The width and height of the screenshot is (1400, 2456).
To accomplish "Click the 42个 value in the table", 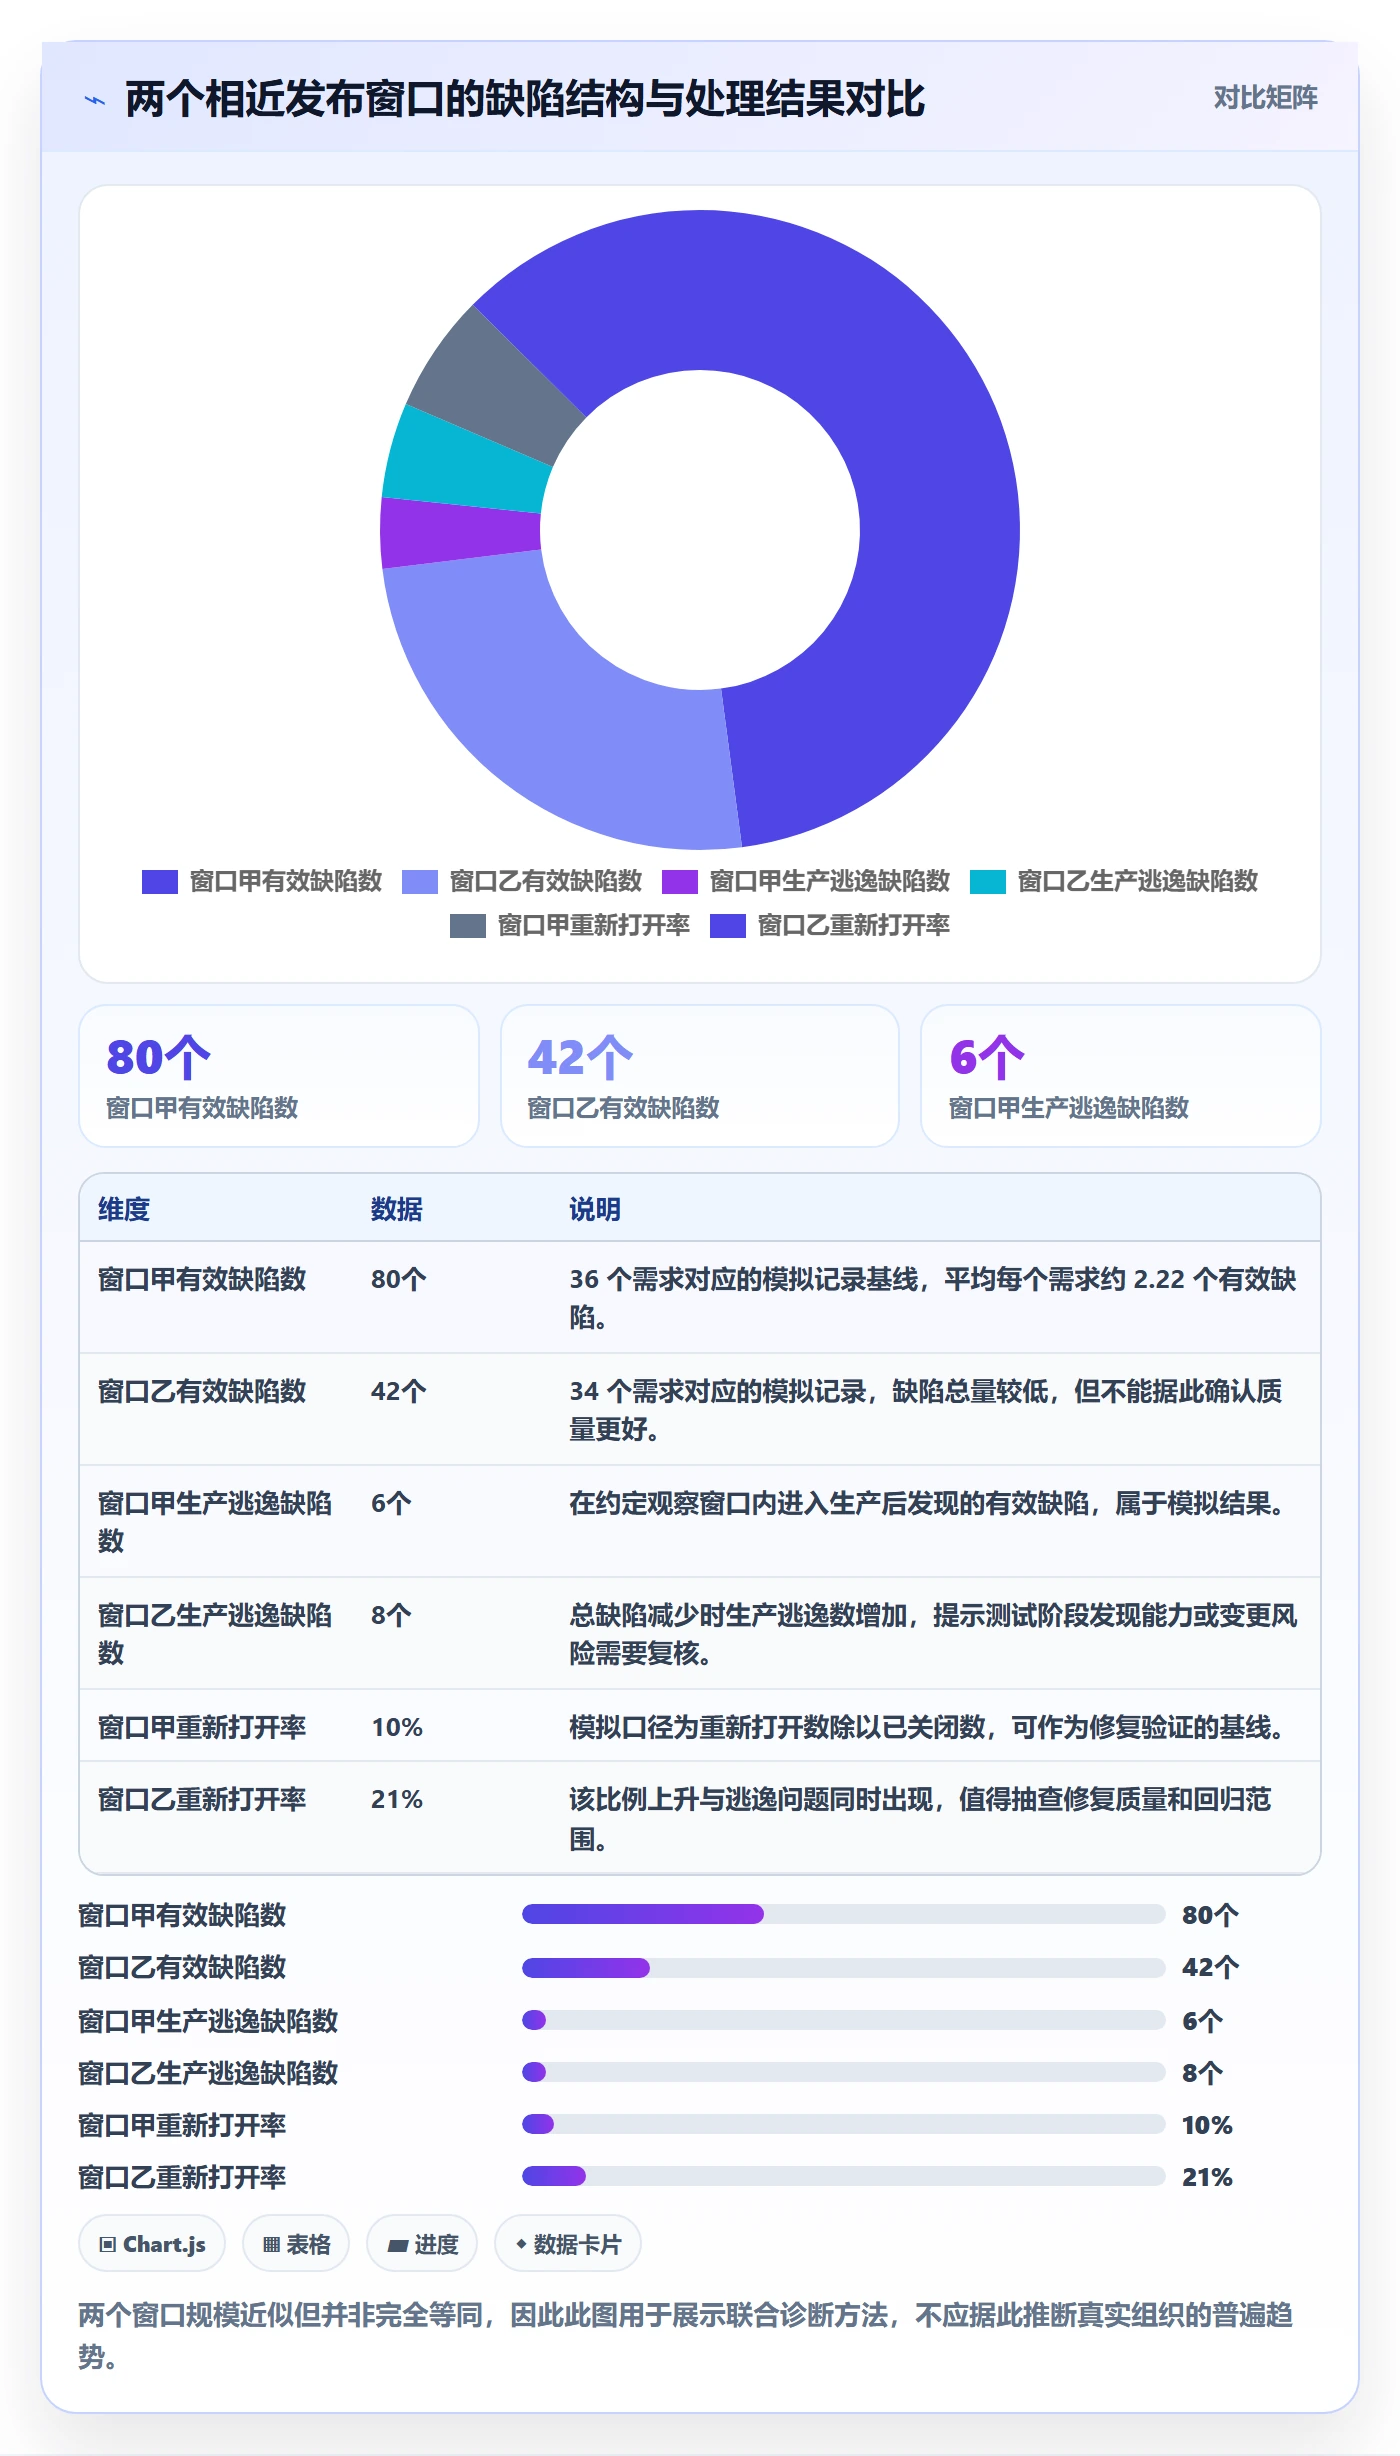I will (x=399, y=1391).
